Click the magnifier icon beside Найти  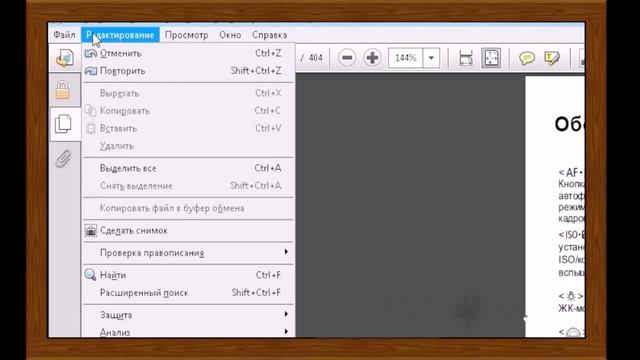[x=90, y=275]
